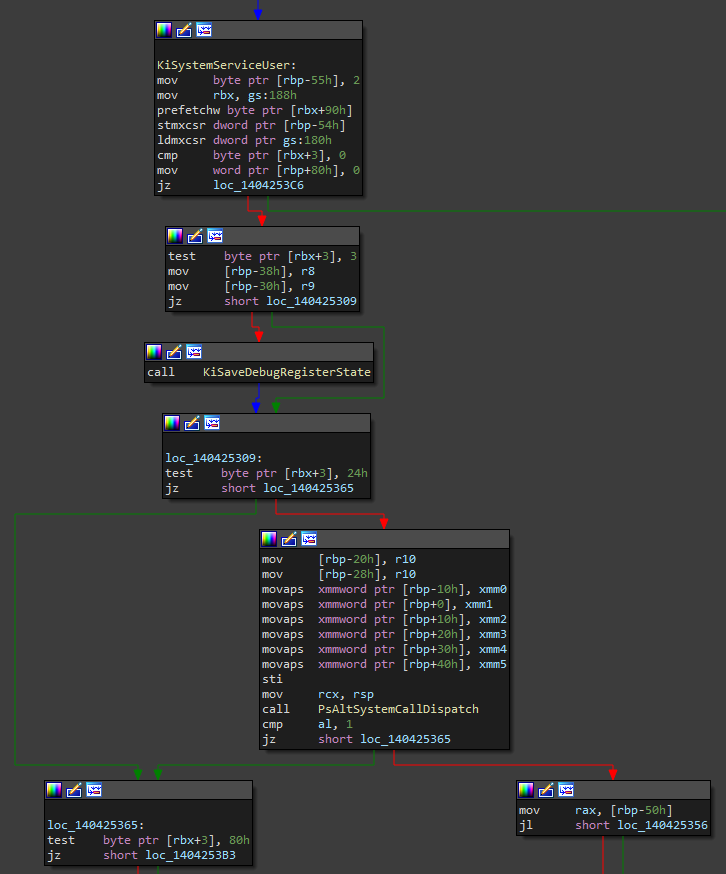Click jump target loc_1404253B3
The width and height of the screenshot is (726, 874).
[190, 855]
